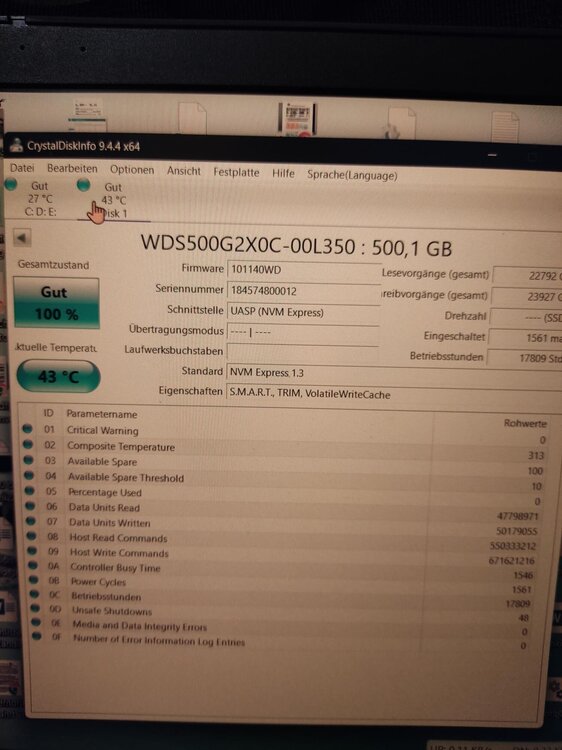Viewport: 562px width, 750px height.
Task: Click raw value 47798971 of Data Units Read
Action: tap(518, 516)
